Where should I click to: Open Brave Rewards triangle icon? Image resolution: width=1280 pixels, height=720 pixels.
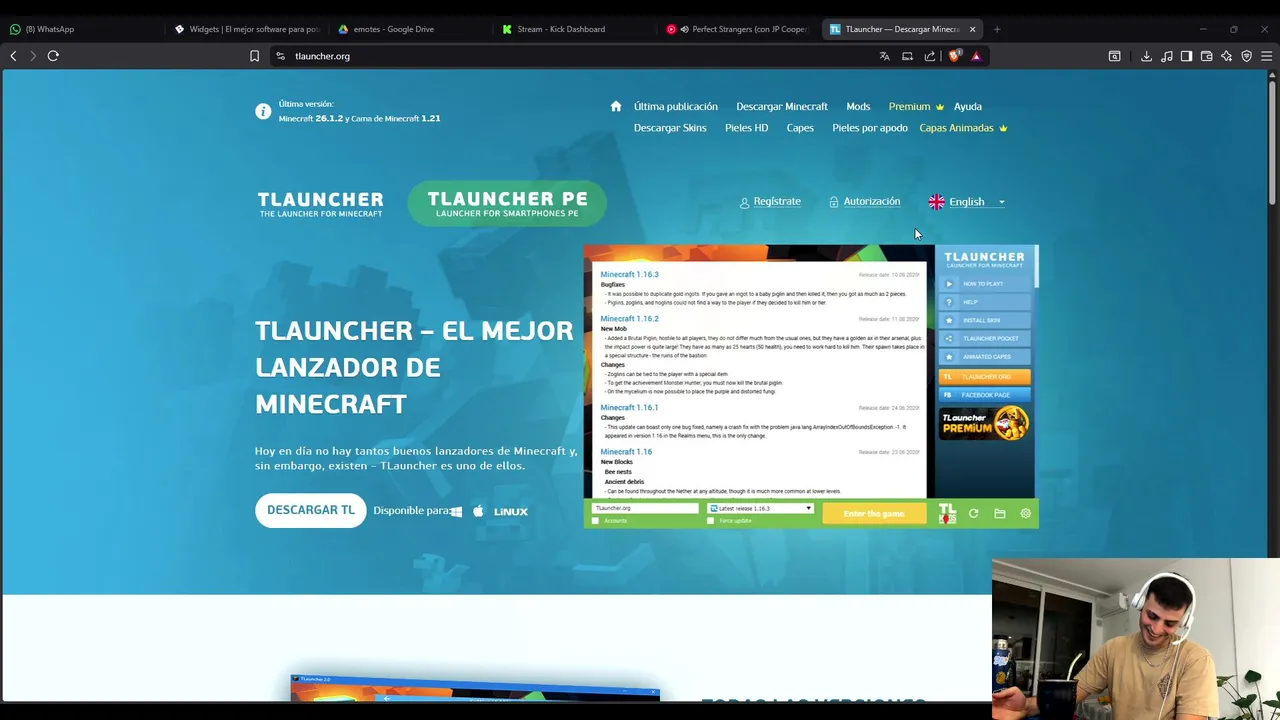[976, 56]
